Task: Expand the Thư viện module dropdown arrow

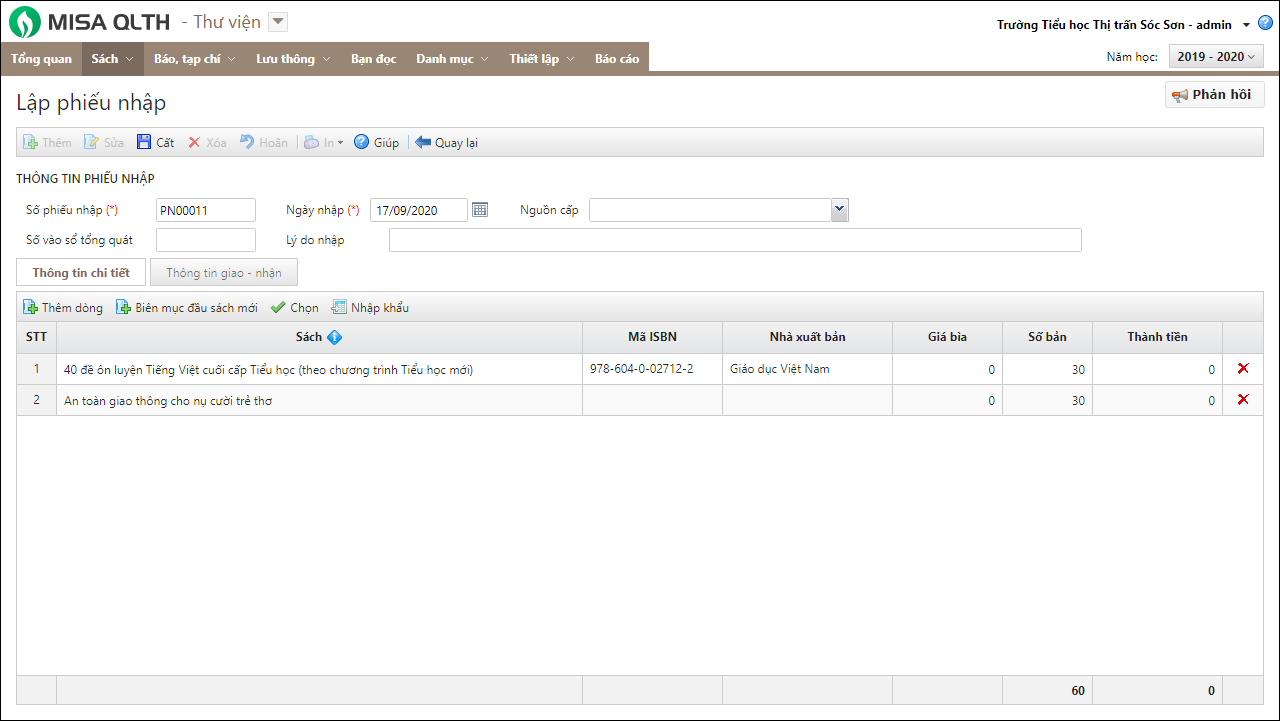Action: coord(278,22)
